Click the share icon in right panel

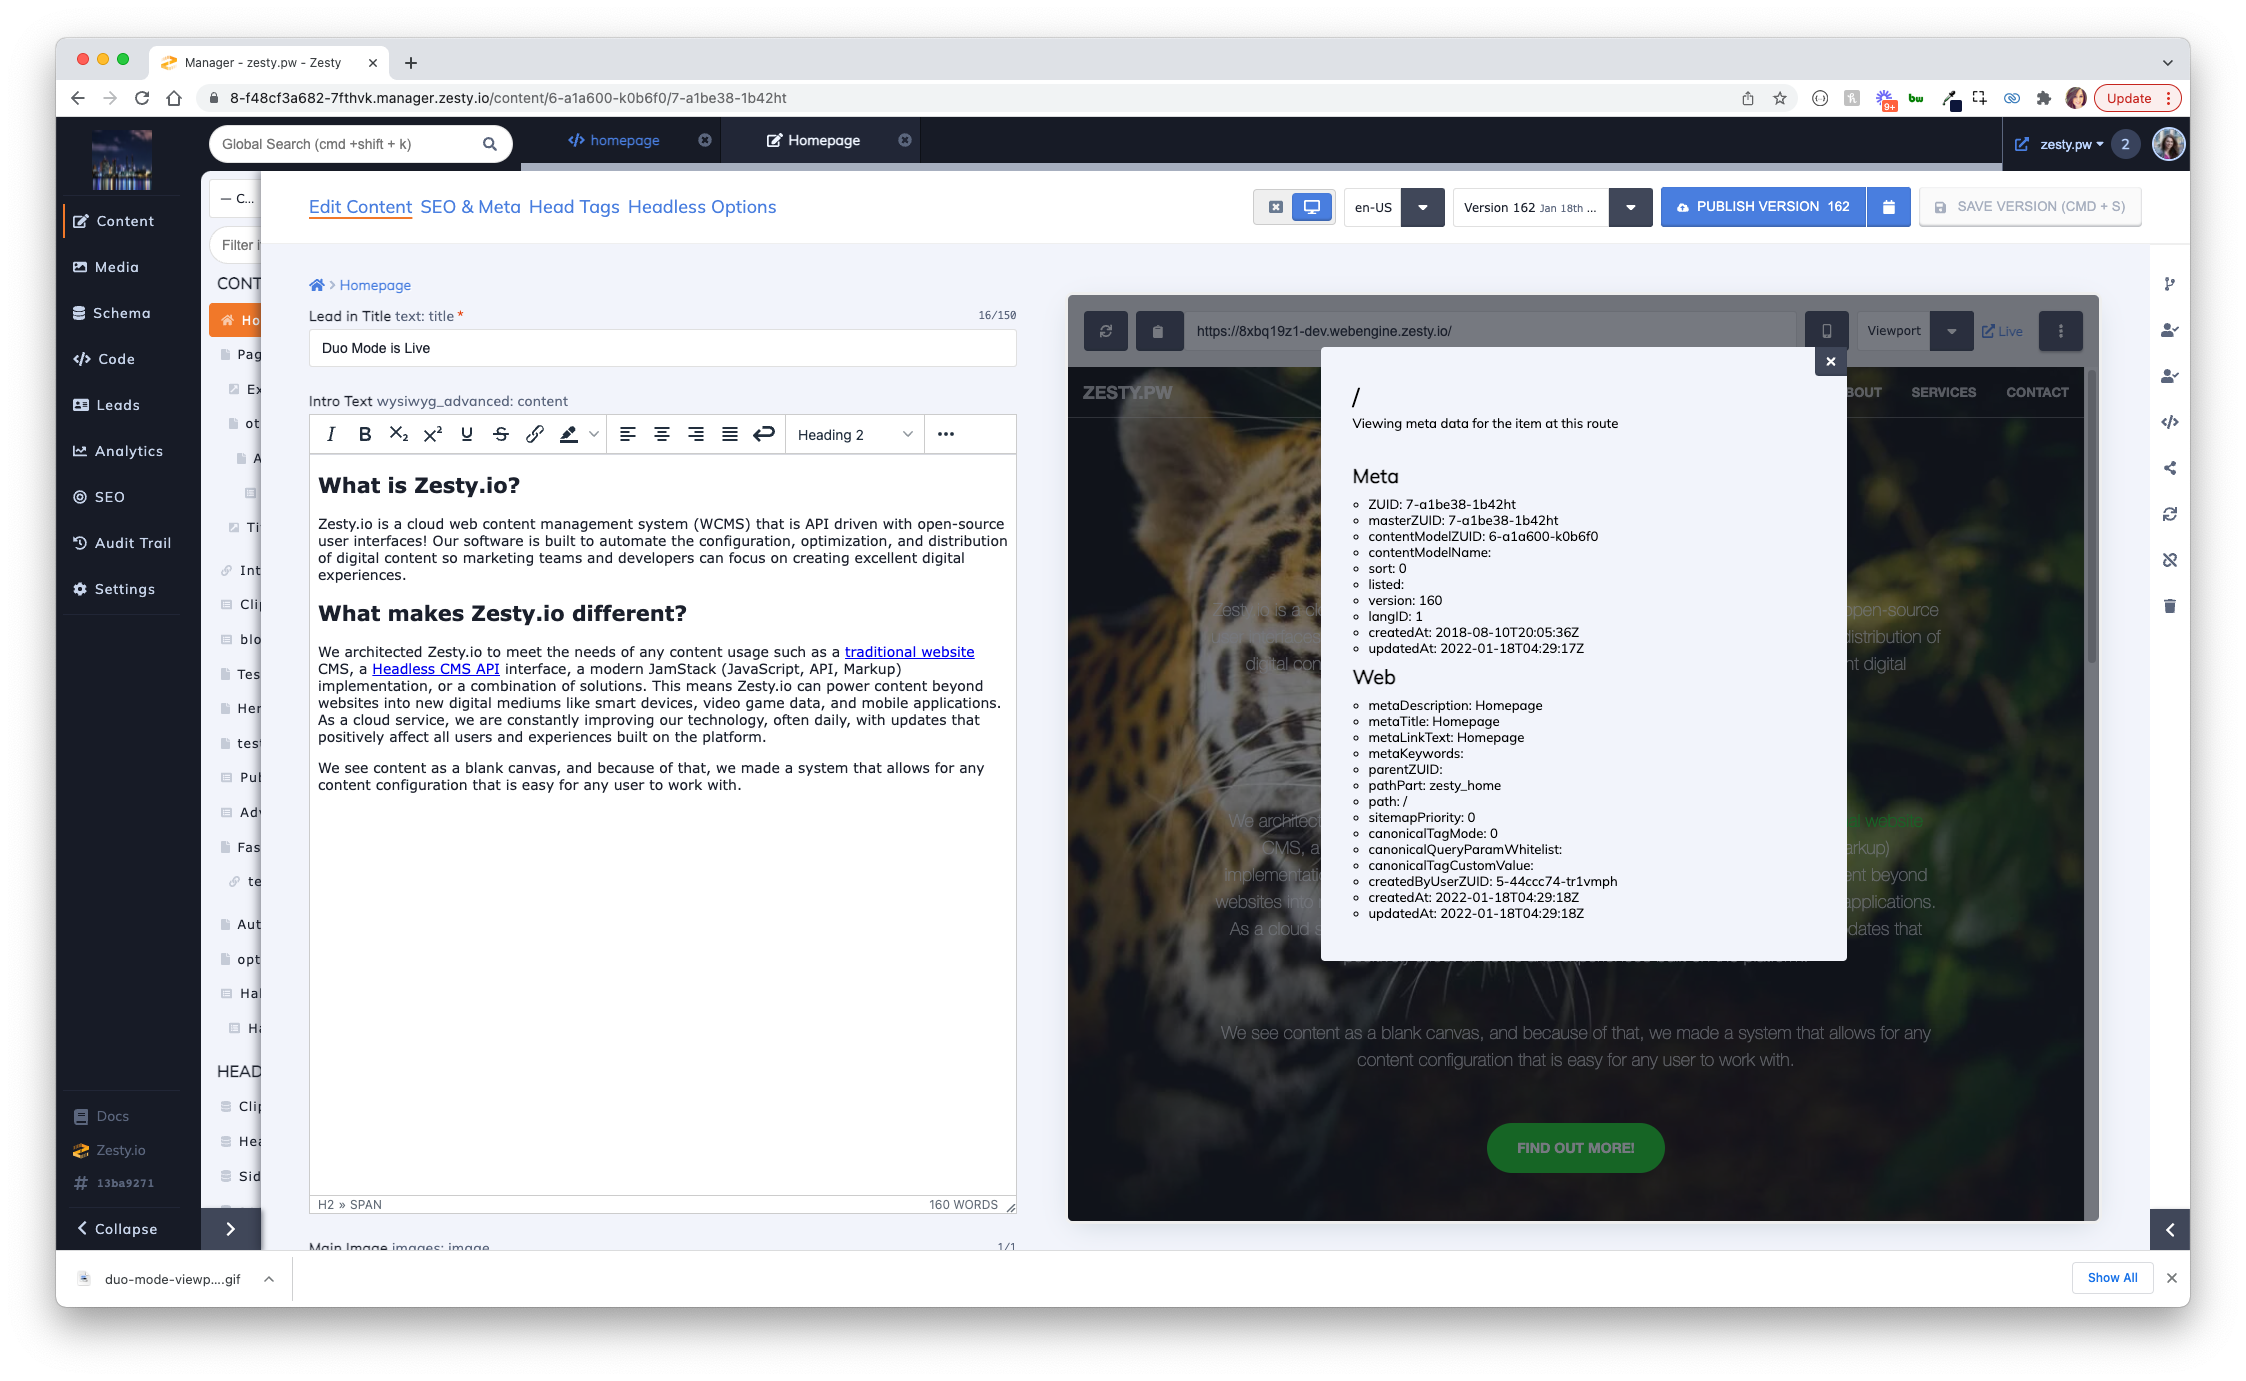pyautogui.click(x=2171, y=468)
